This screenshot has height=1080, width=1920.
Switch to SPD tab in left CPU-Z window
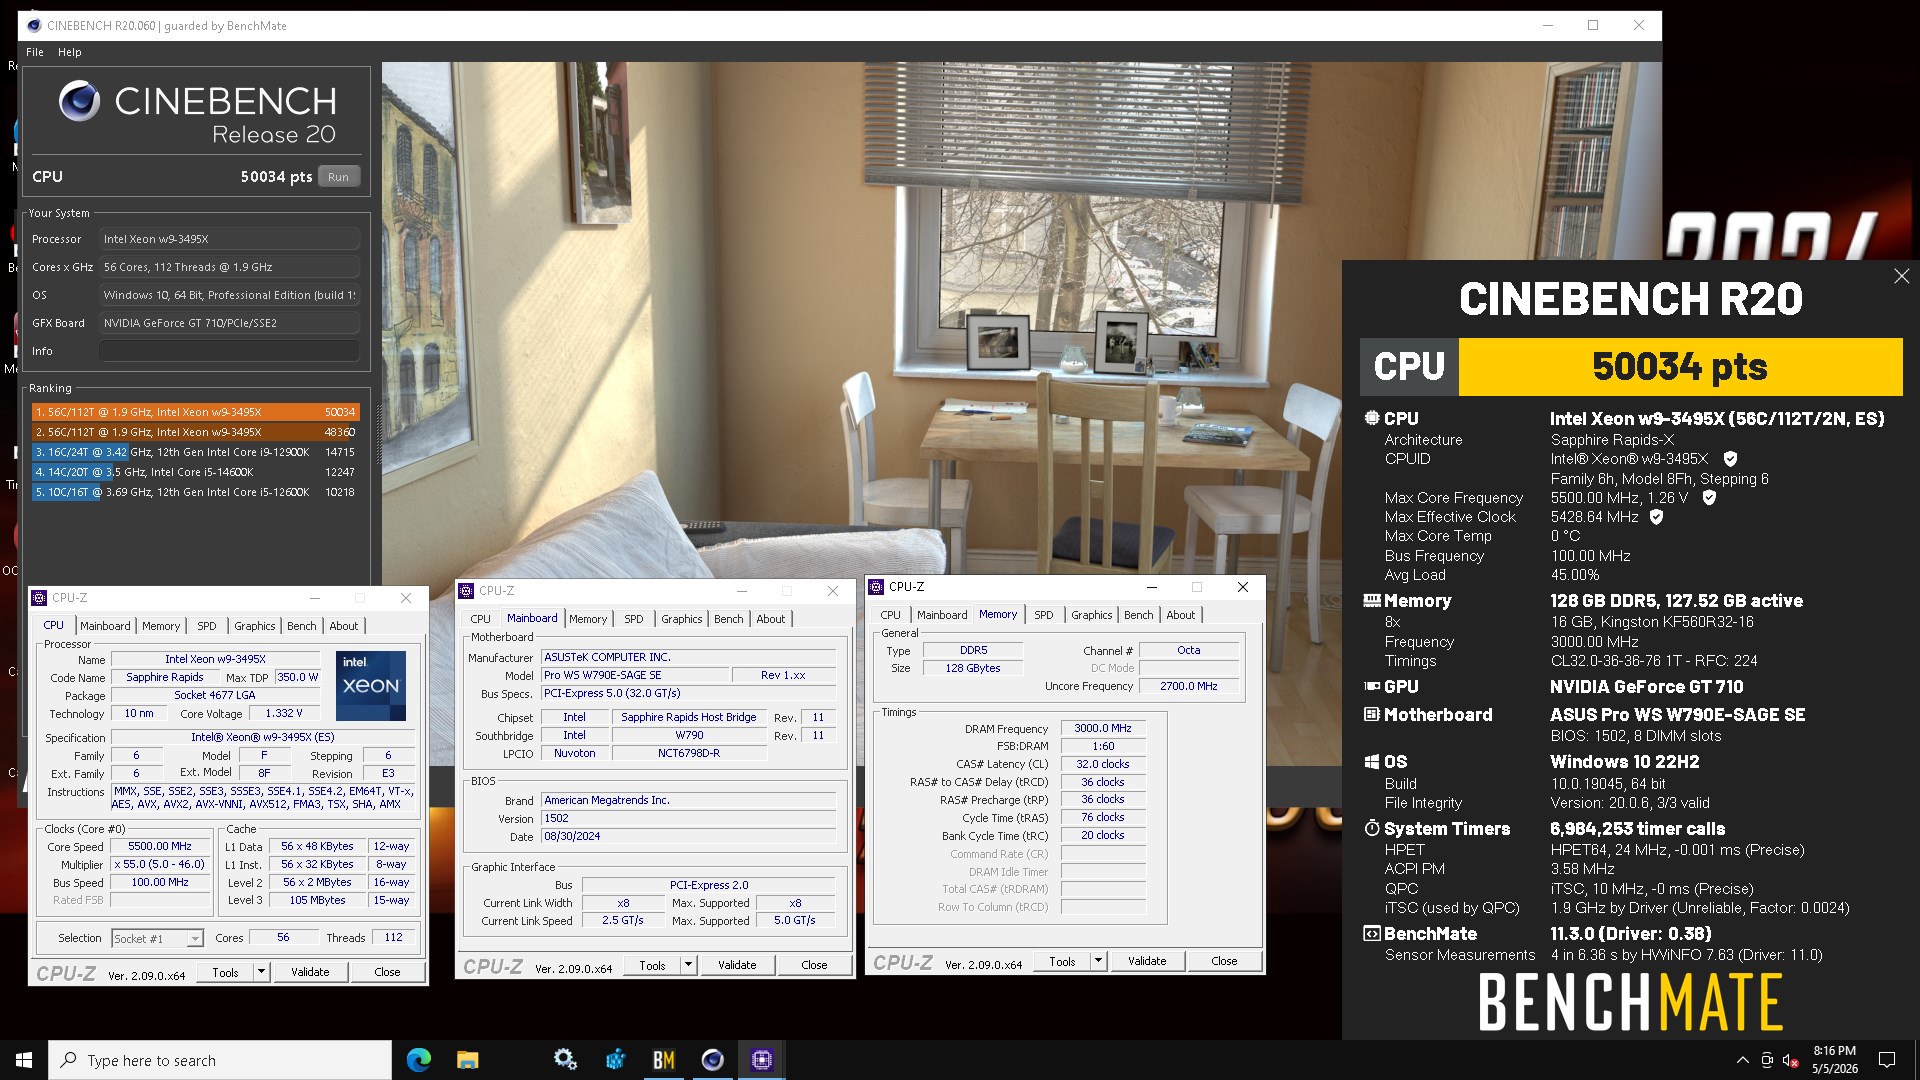tap(207, 626)
